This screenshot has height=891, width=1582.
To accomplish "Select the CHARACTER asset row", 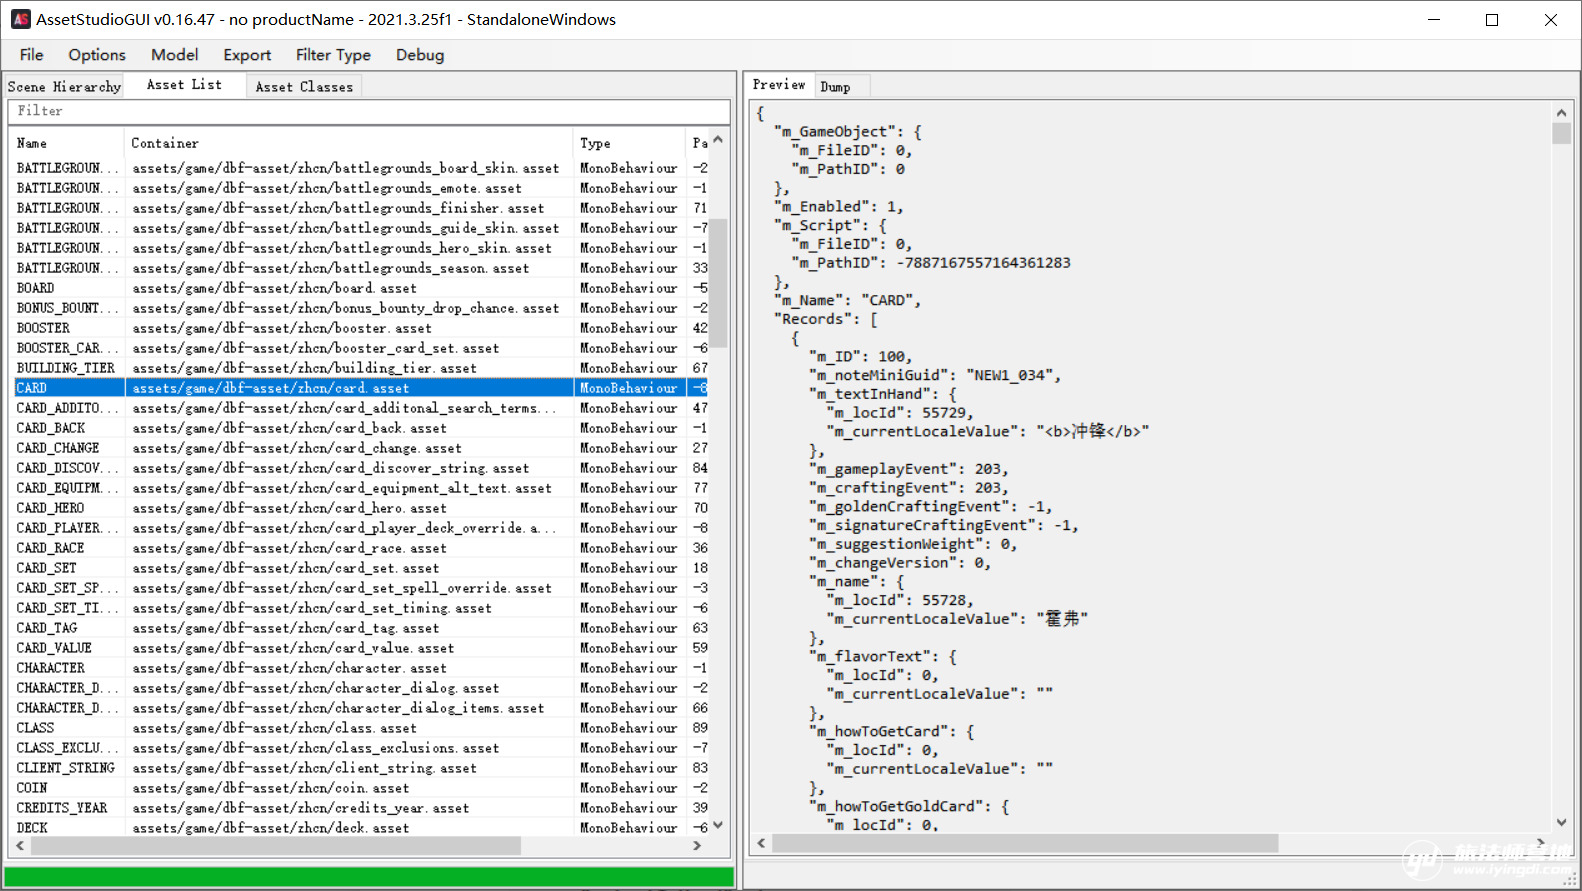I will point(361,668).
